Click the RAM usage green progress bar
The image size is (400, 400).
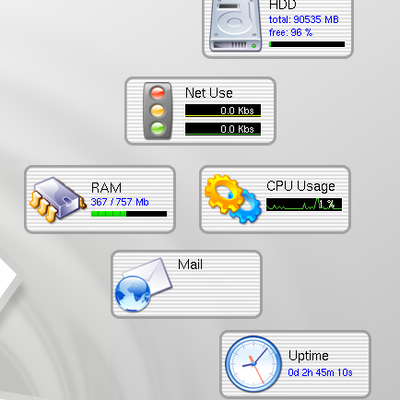129,214
